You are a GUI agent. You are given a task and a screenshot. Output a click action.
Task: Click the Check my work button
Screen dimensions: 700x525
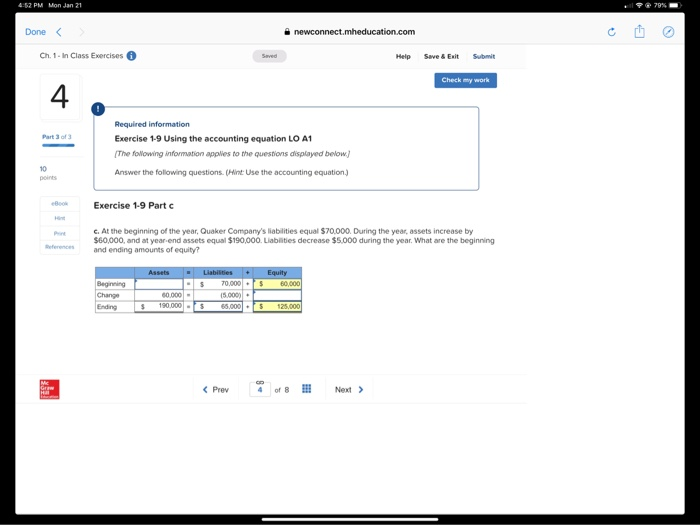pos(465,80)
